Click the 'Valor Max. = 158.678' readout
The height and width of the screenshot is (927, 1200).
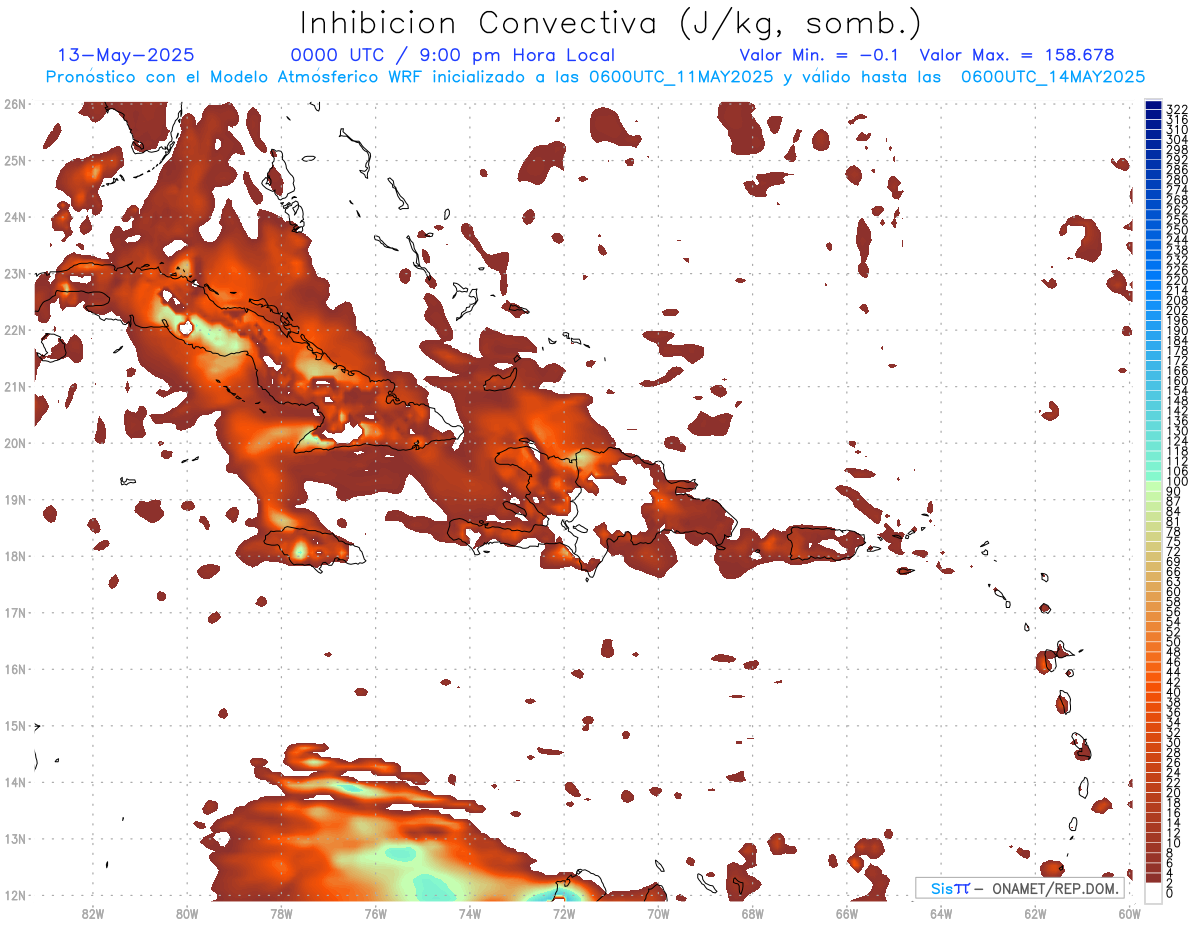tap(1017, 55)
